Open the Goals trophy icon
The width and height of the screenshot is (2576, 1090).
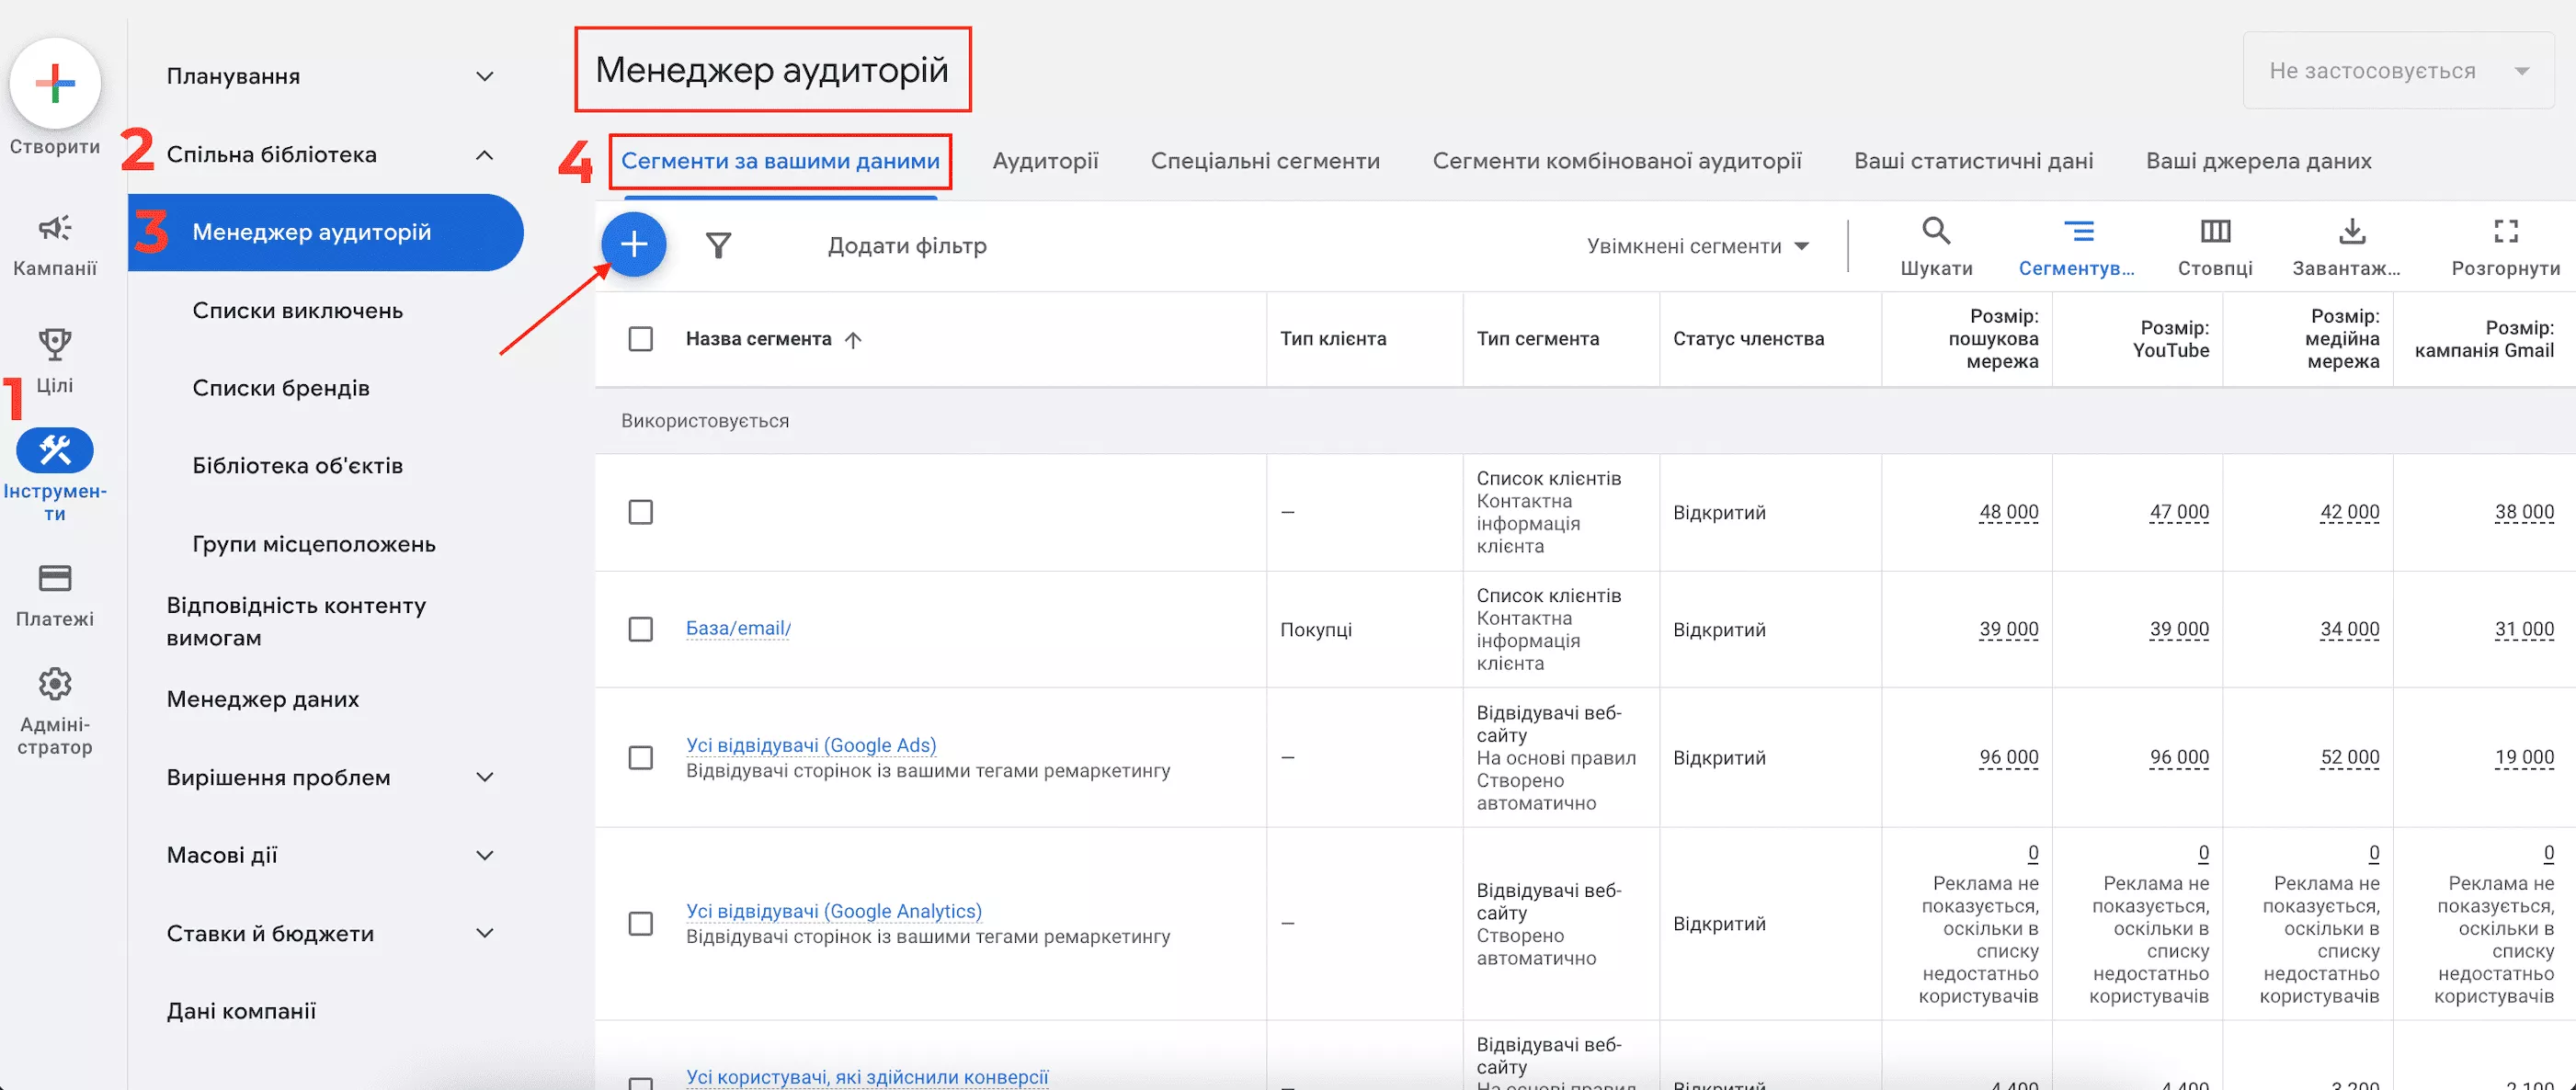pos(55,345)
